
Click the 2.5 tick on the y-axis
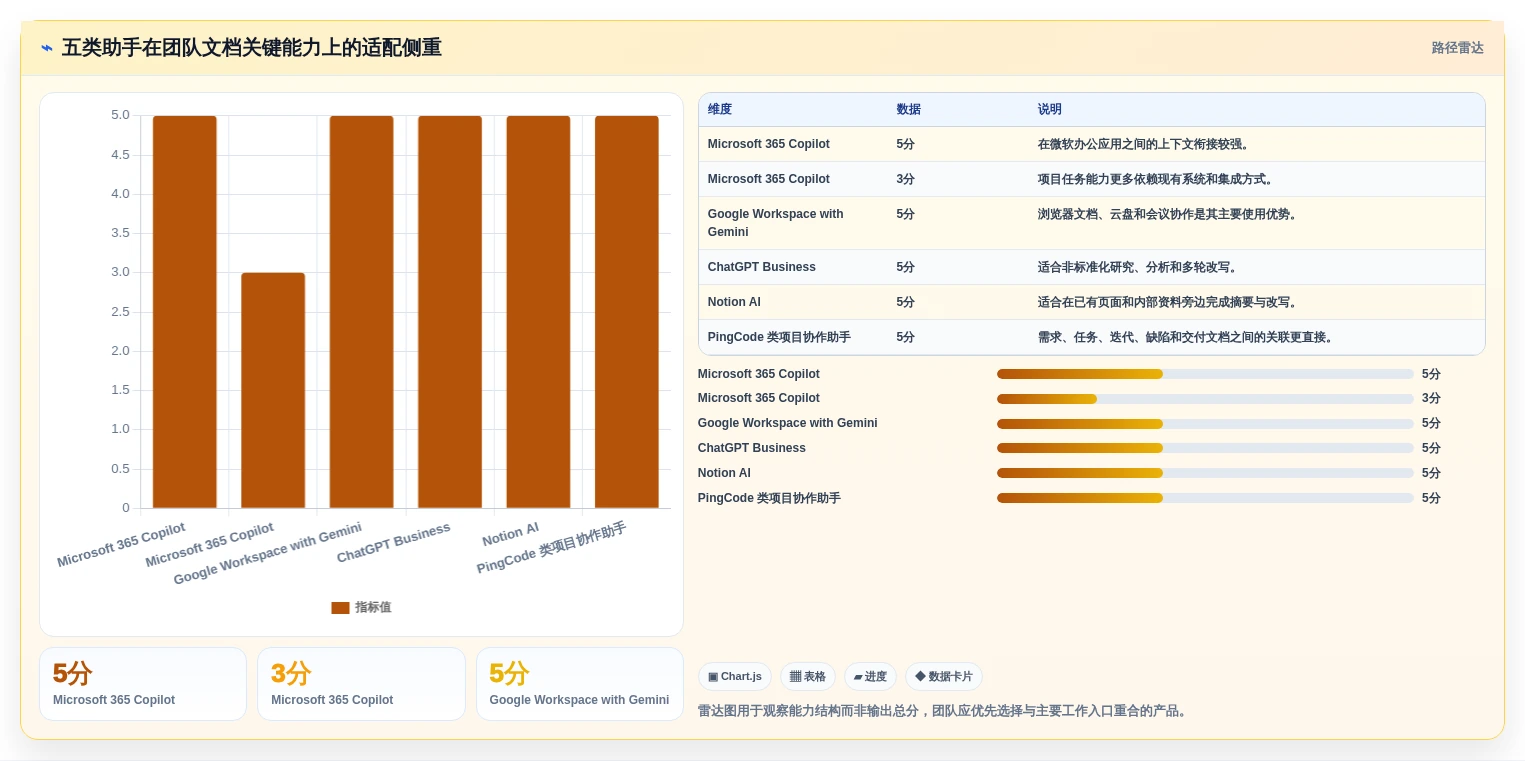[x=121, y=312]
